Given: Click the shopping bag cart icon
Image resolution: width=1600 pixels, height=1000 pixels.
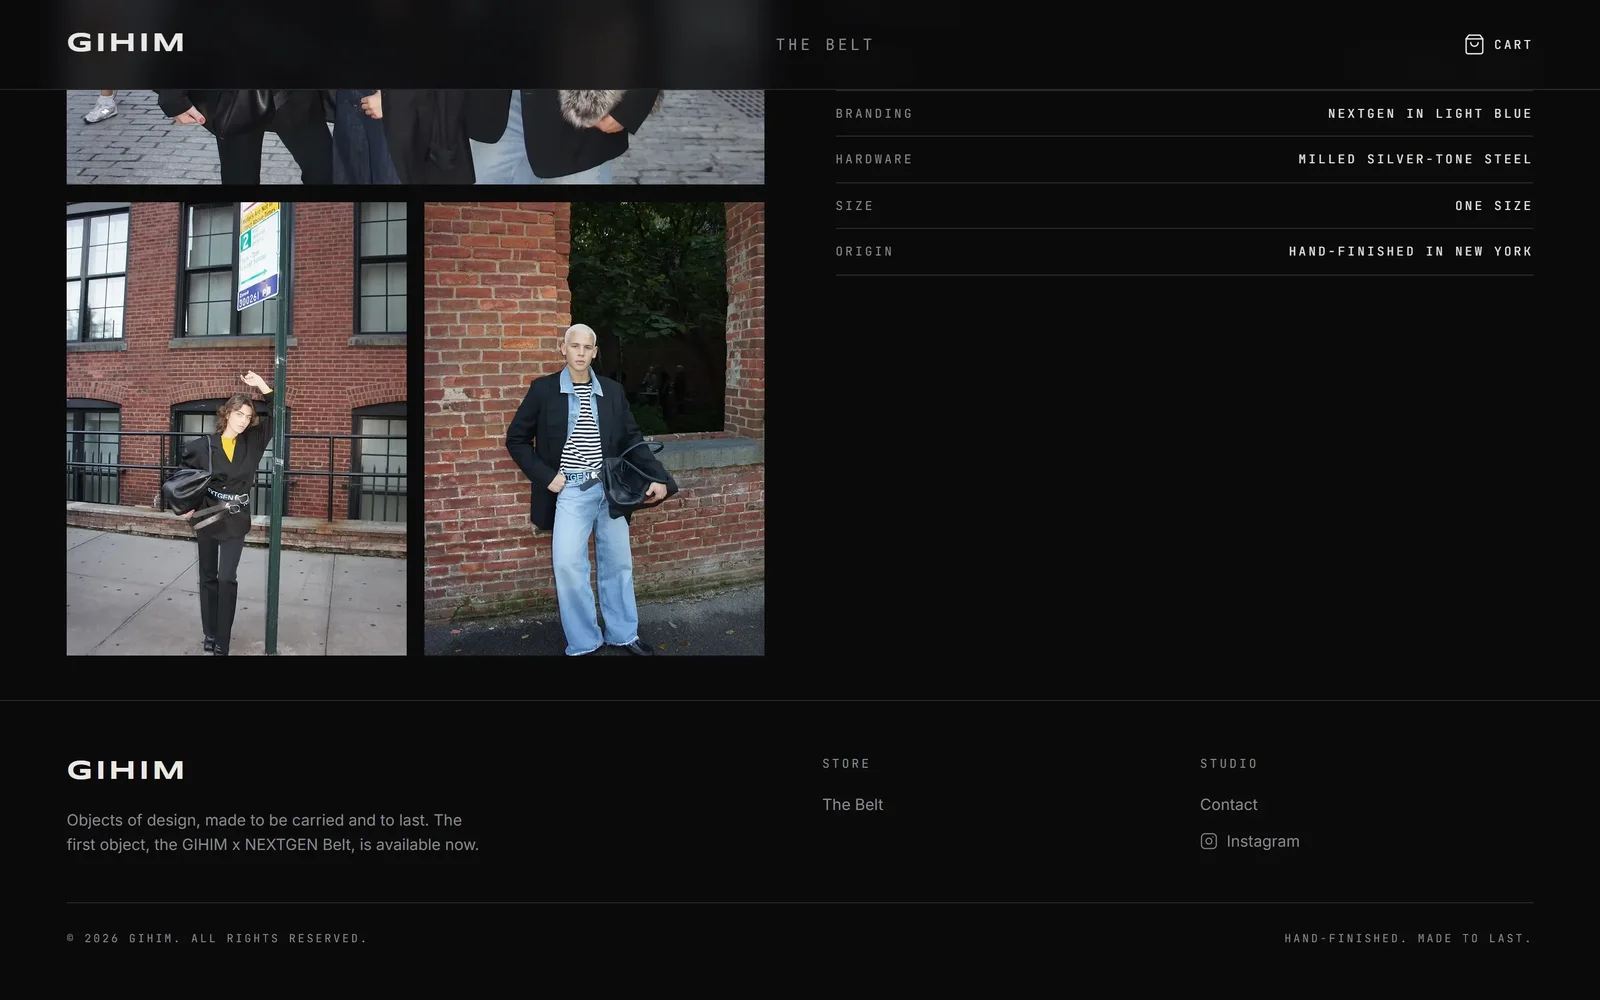Looking at the screenshot, I should click(1474, 44).
